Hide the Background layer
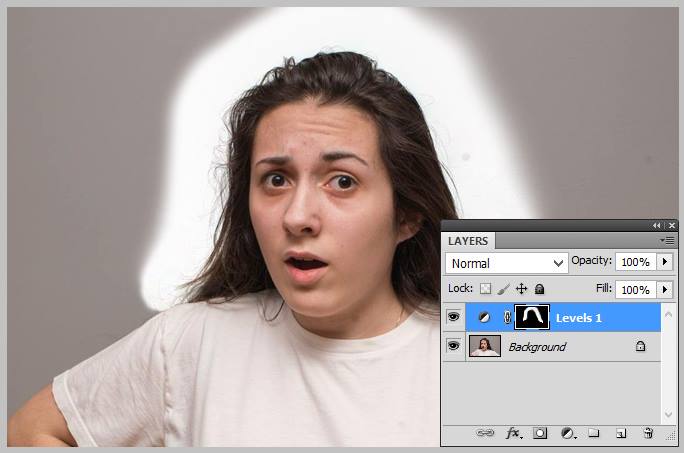Viewport: 684px width, 453px height. (453, 346)
